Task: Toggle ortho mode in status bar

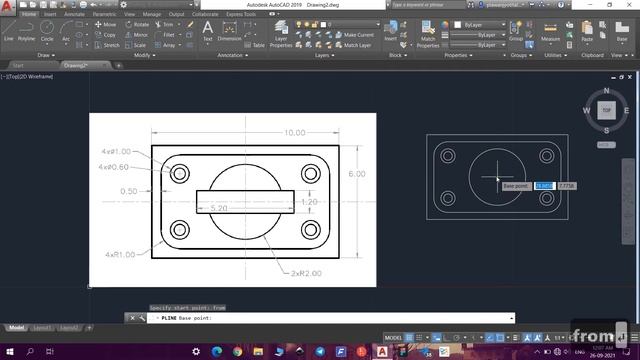Action: pyautogui.click(x=447, y=338)
